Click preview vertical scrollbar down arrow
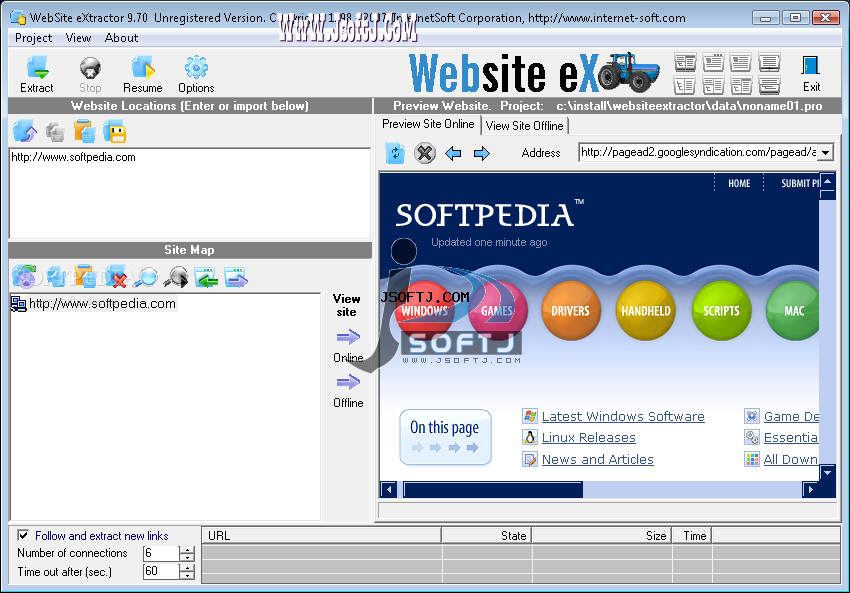850x593 pixels. pos(827,473)
